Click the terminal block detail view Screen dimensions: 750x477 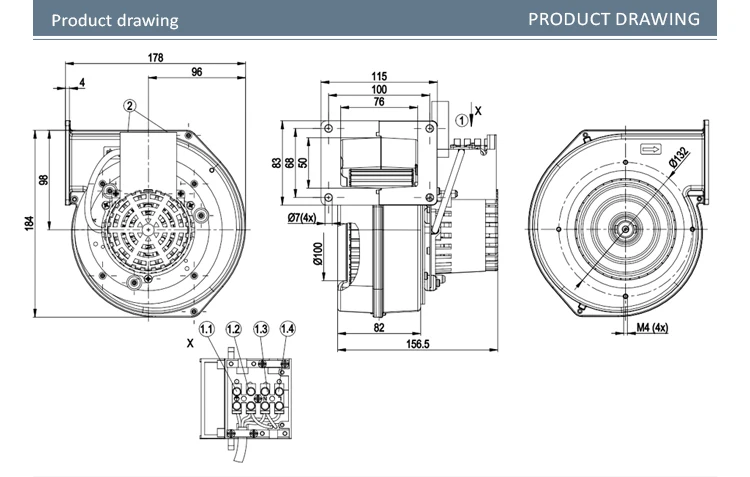(245, 403)
